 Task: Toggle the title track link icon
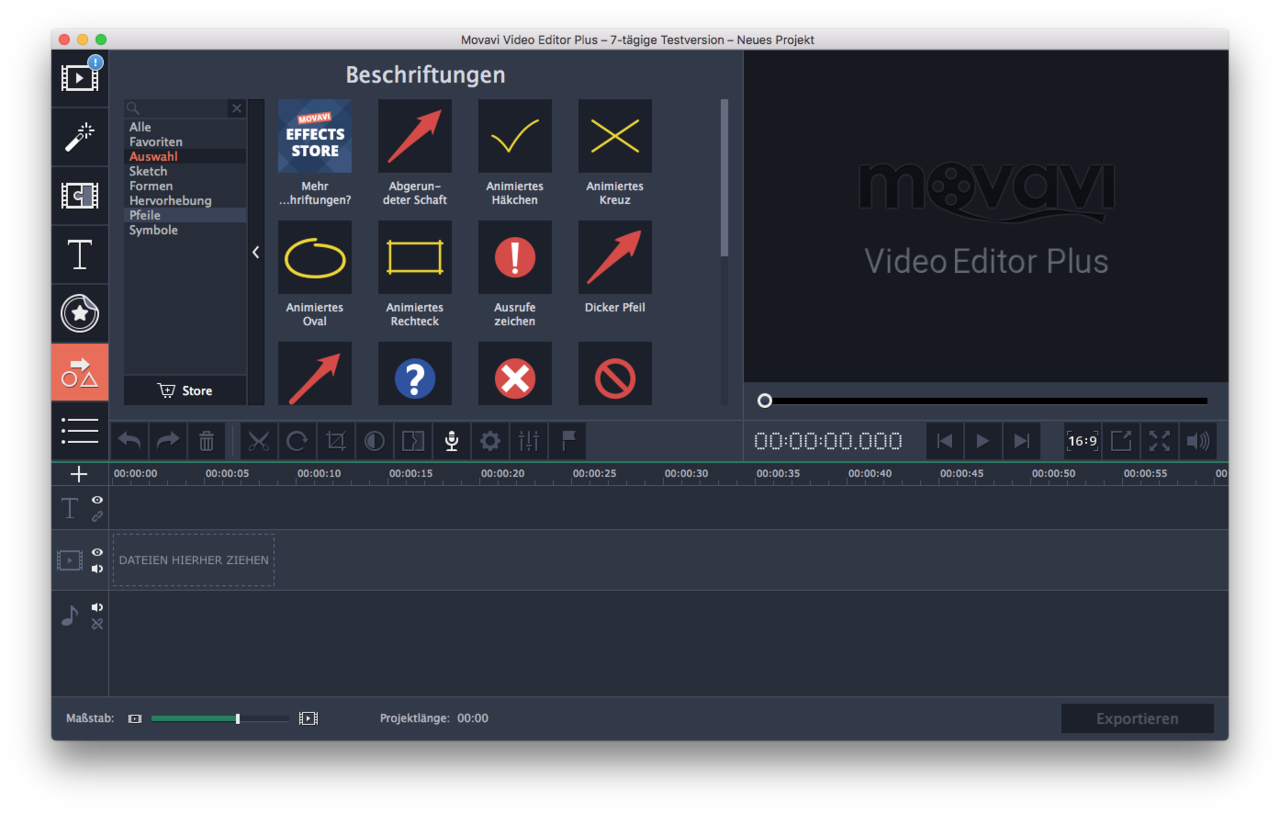tap(98, 517)
